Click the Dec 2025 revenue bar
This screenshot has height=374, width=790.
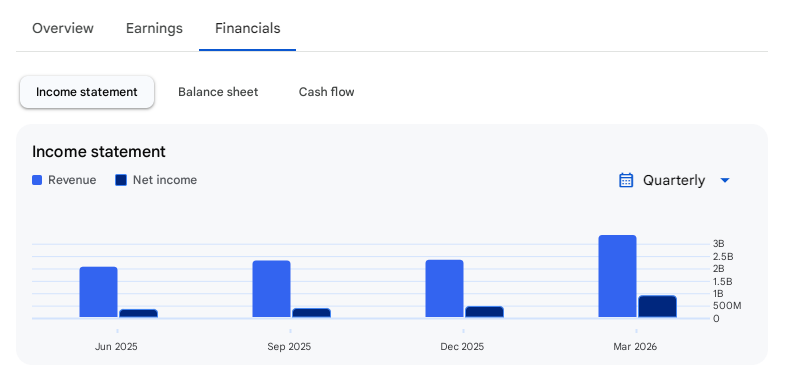444,289
